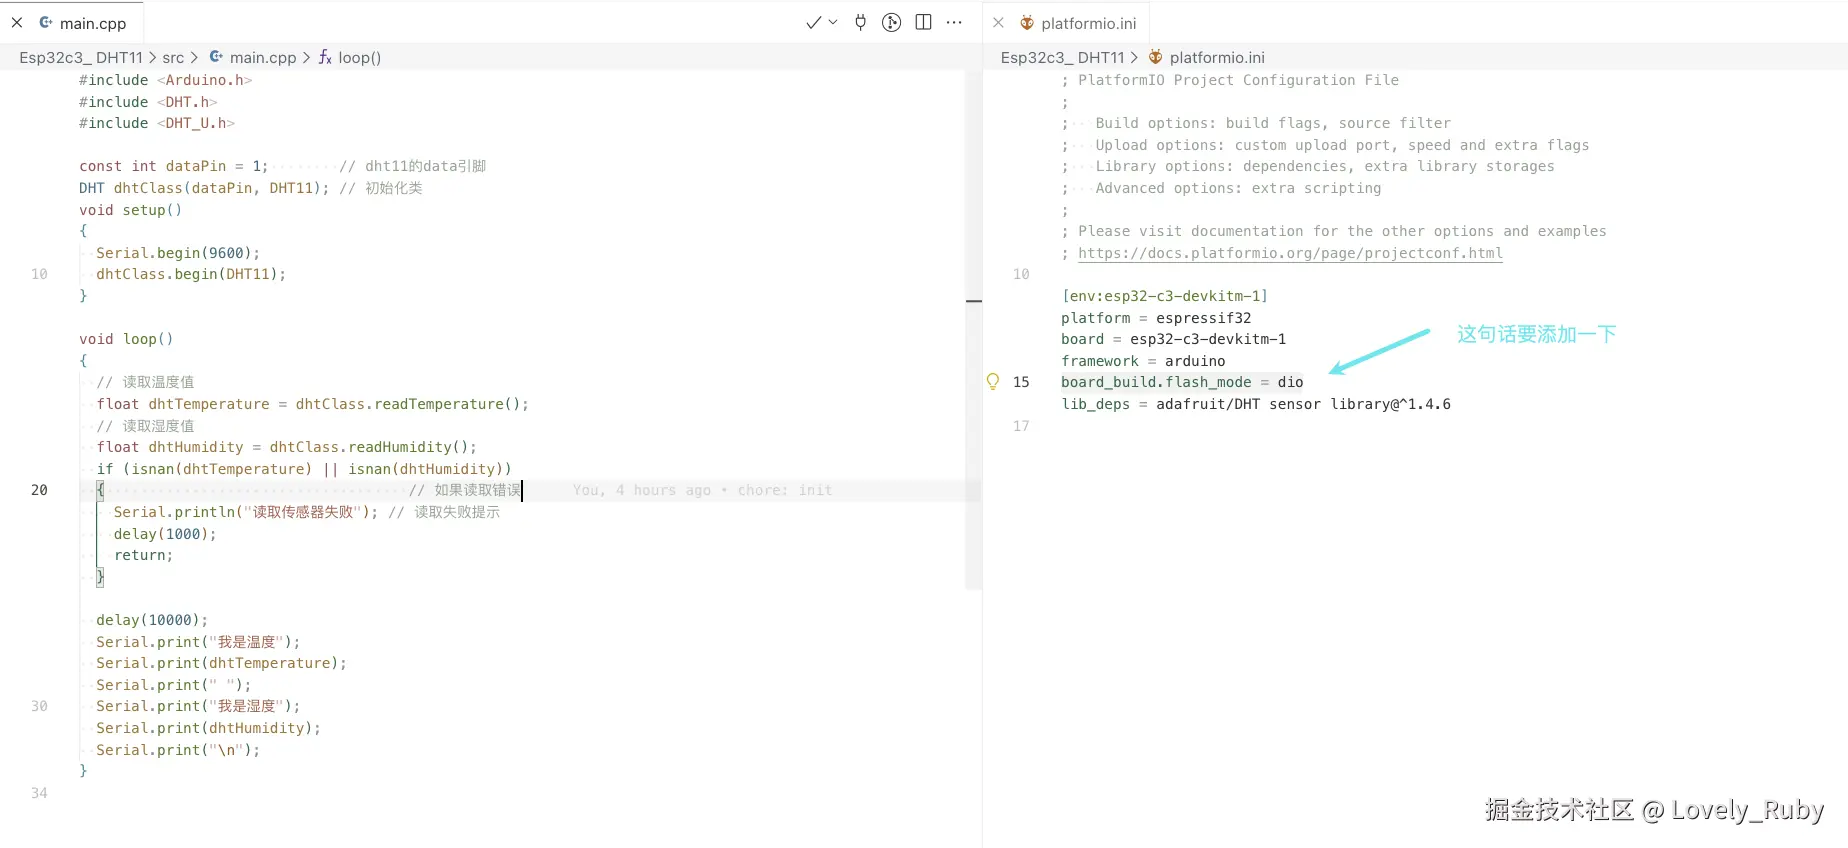Click 'float dhtTemperature' line
1848x848 pixels.
click(x=312, y=404)
